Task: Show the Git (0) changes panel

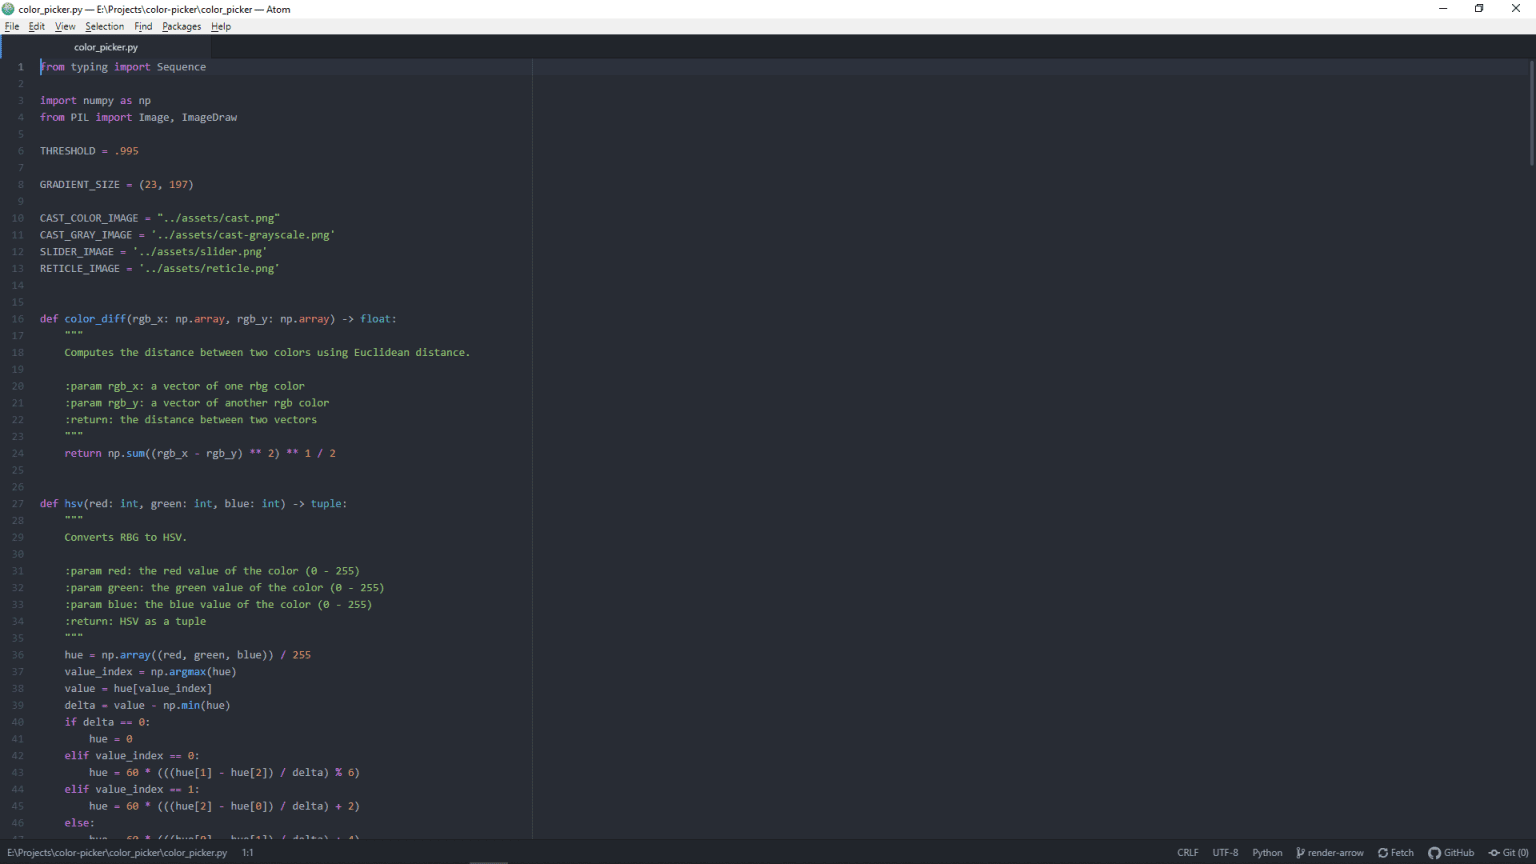Action: coord(1509,853)
